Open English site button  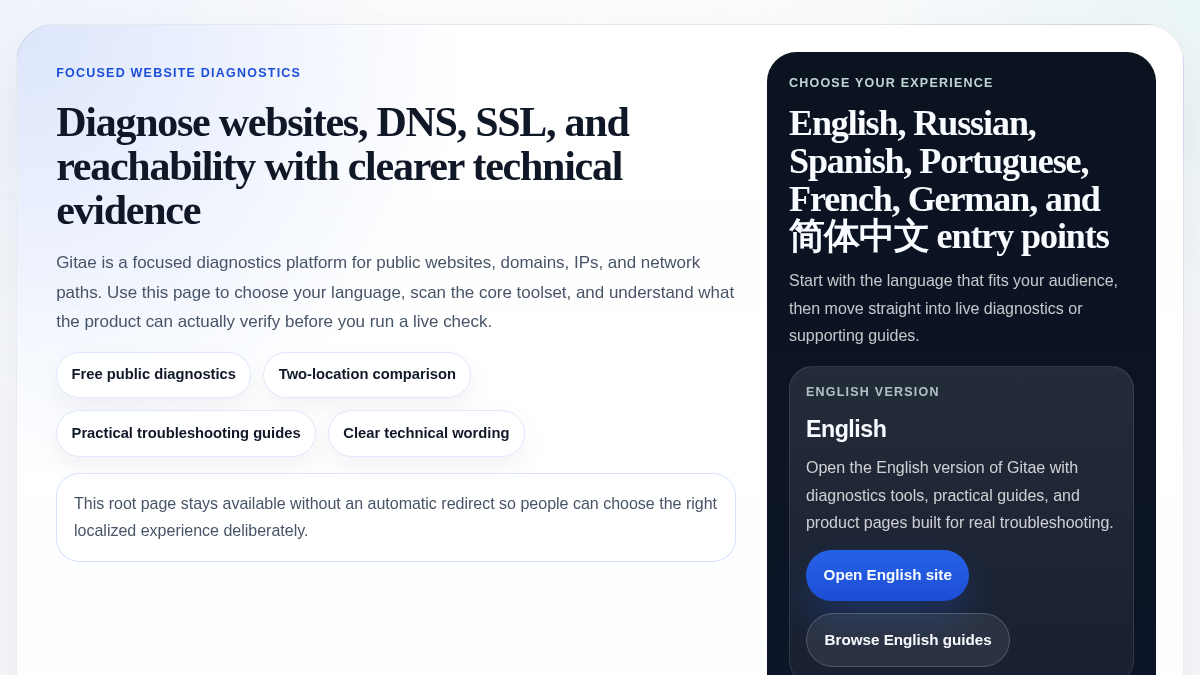click(x=887, y=575)
